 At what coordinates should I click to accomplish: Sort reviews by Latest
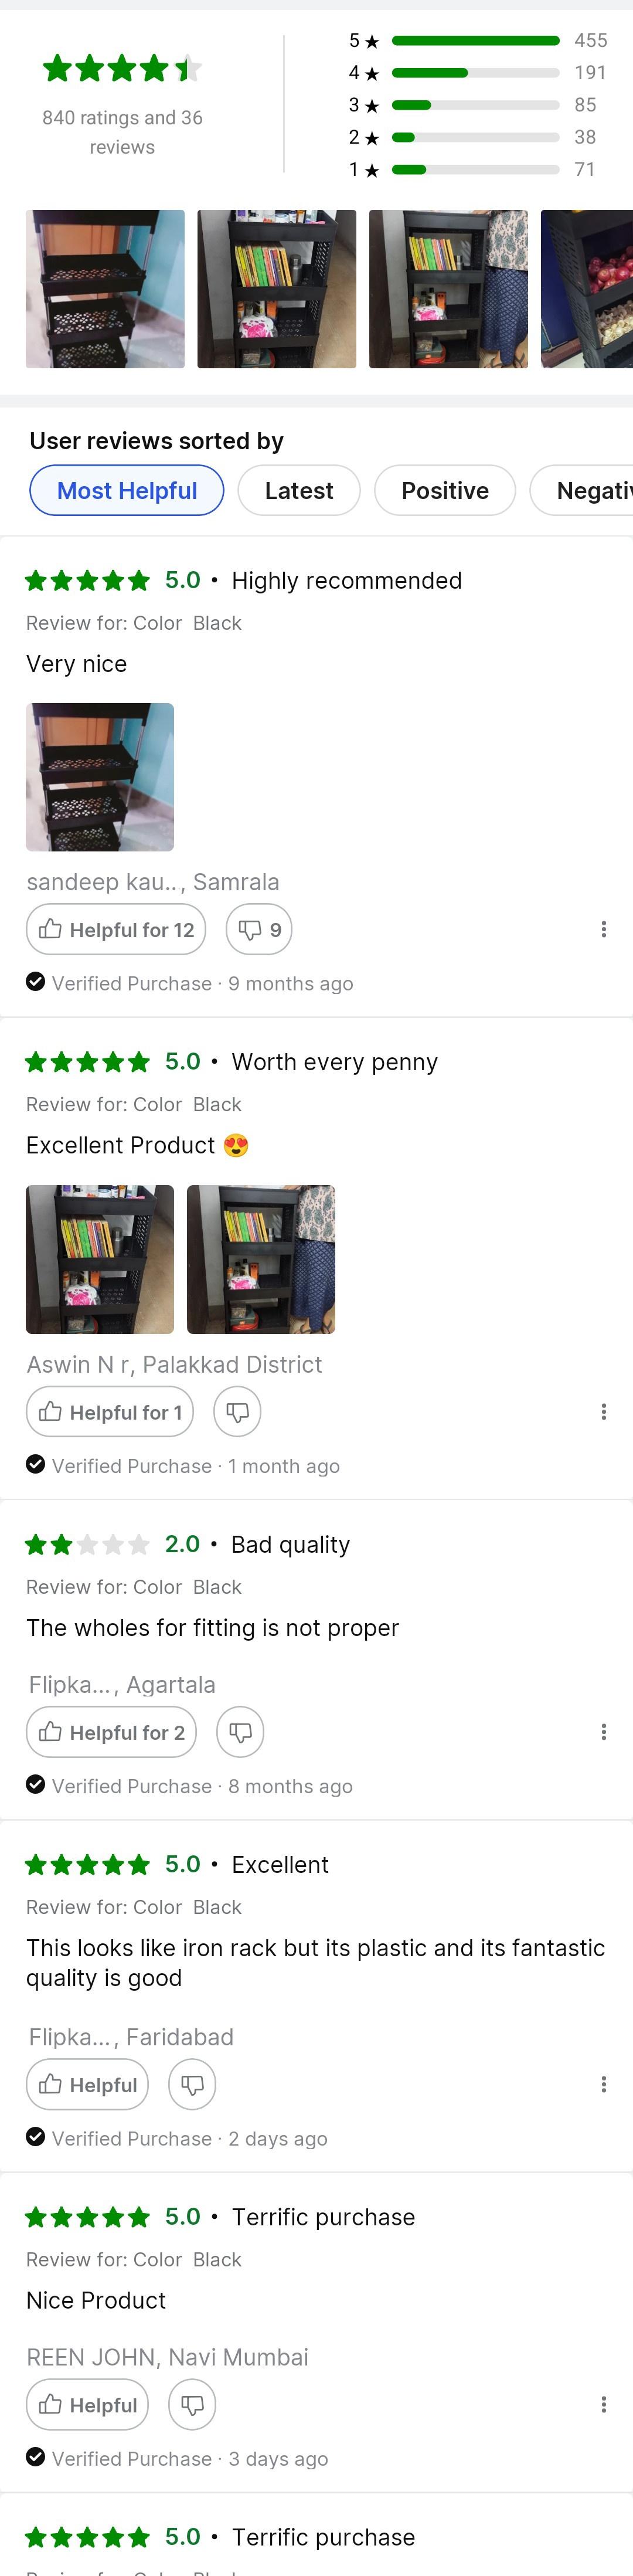click(x=299, y=490)
